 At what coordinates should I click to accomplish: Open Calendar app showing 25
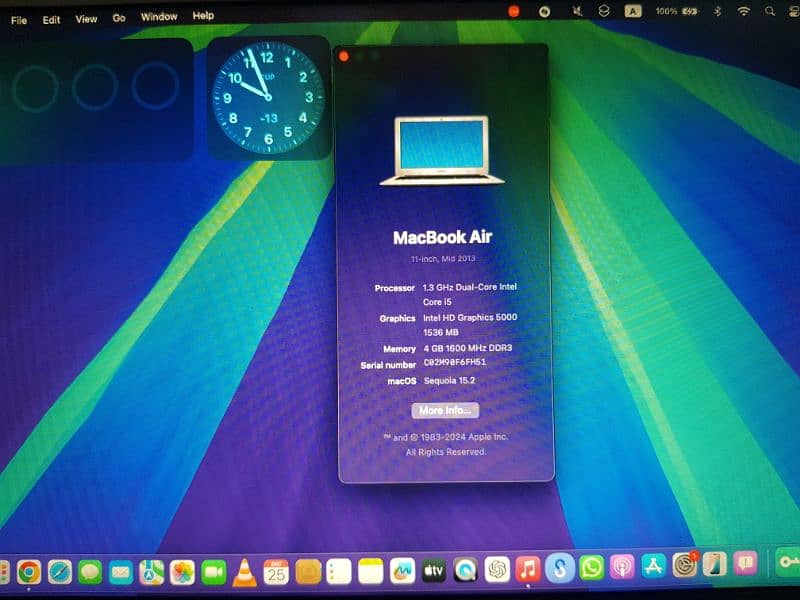(x=276, y=571)
